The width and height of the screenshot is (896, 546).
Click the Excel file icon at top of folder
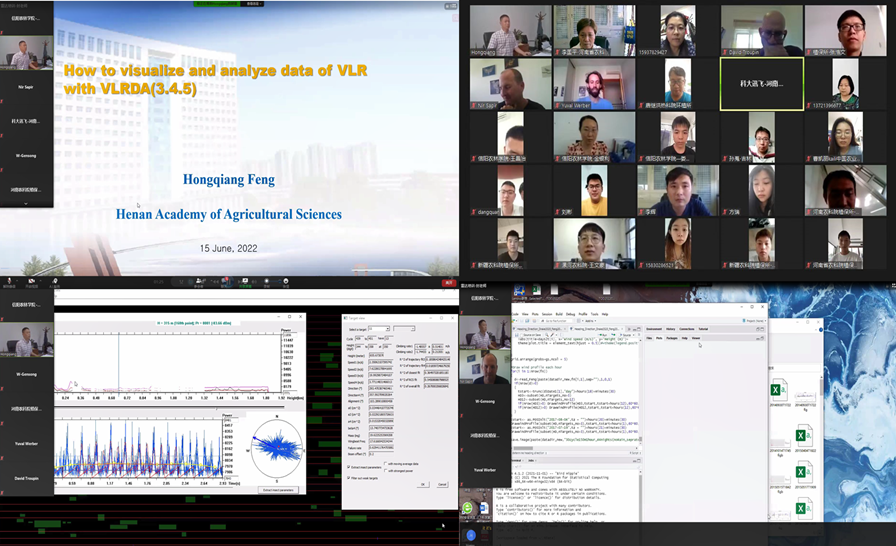point(780,388)
